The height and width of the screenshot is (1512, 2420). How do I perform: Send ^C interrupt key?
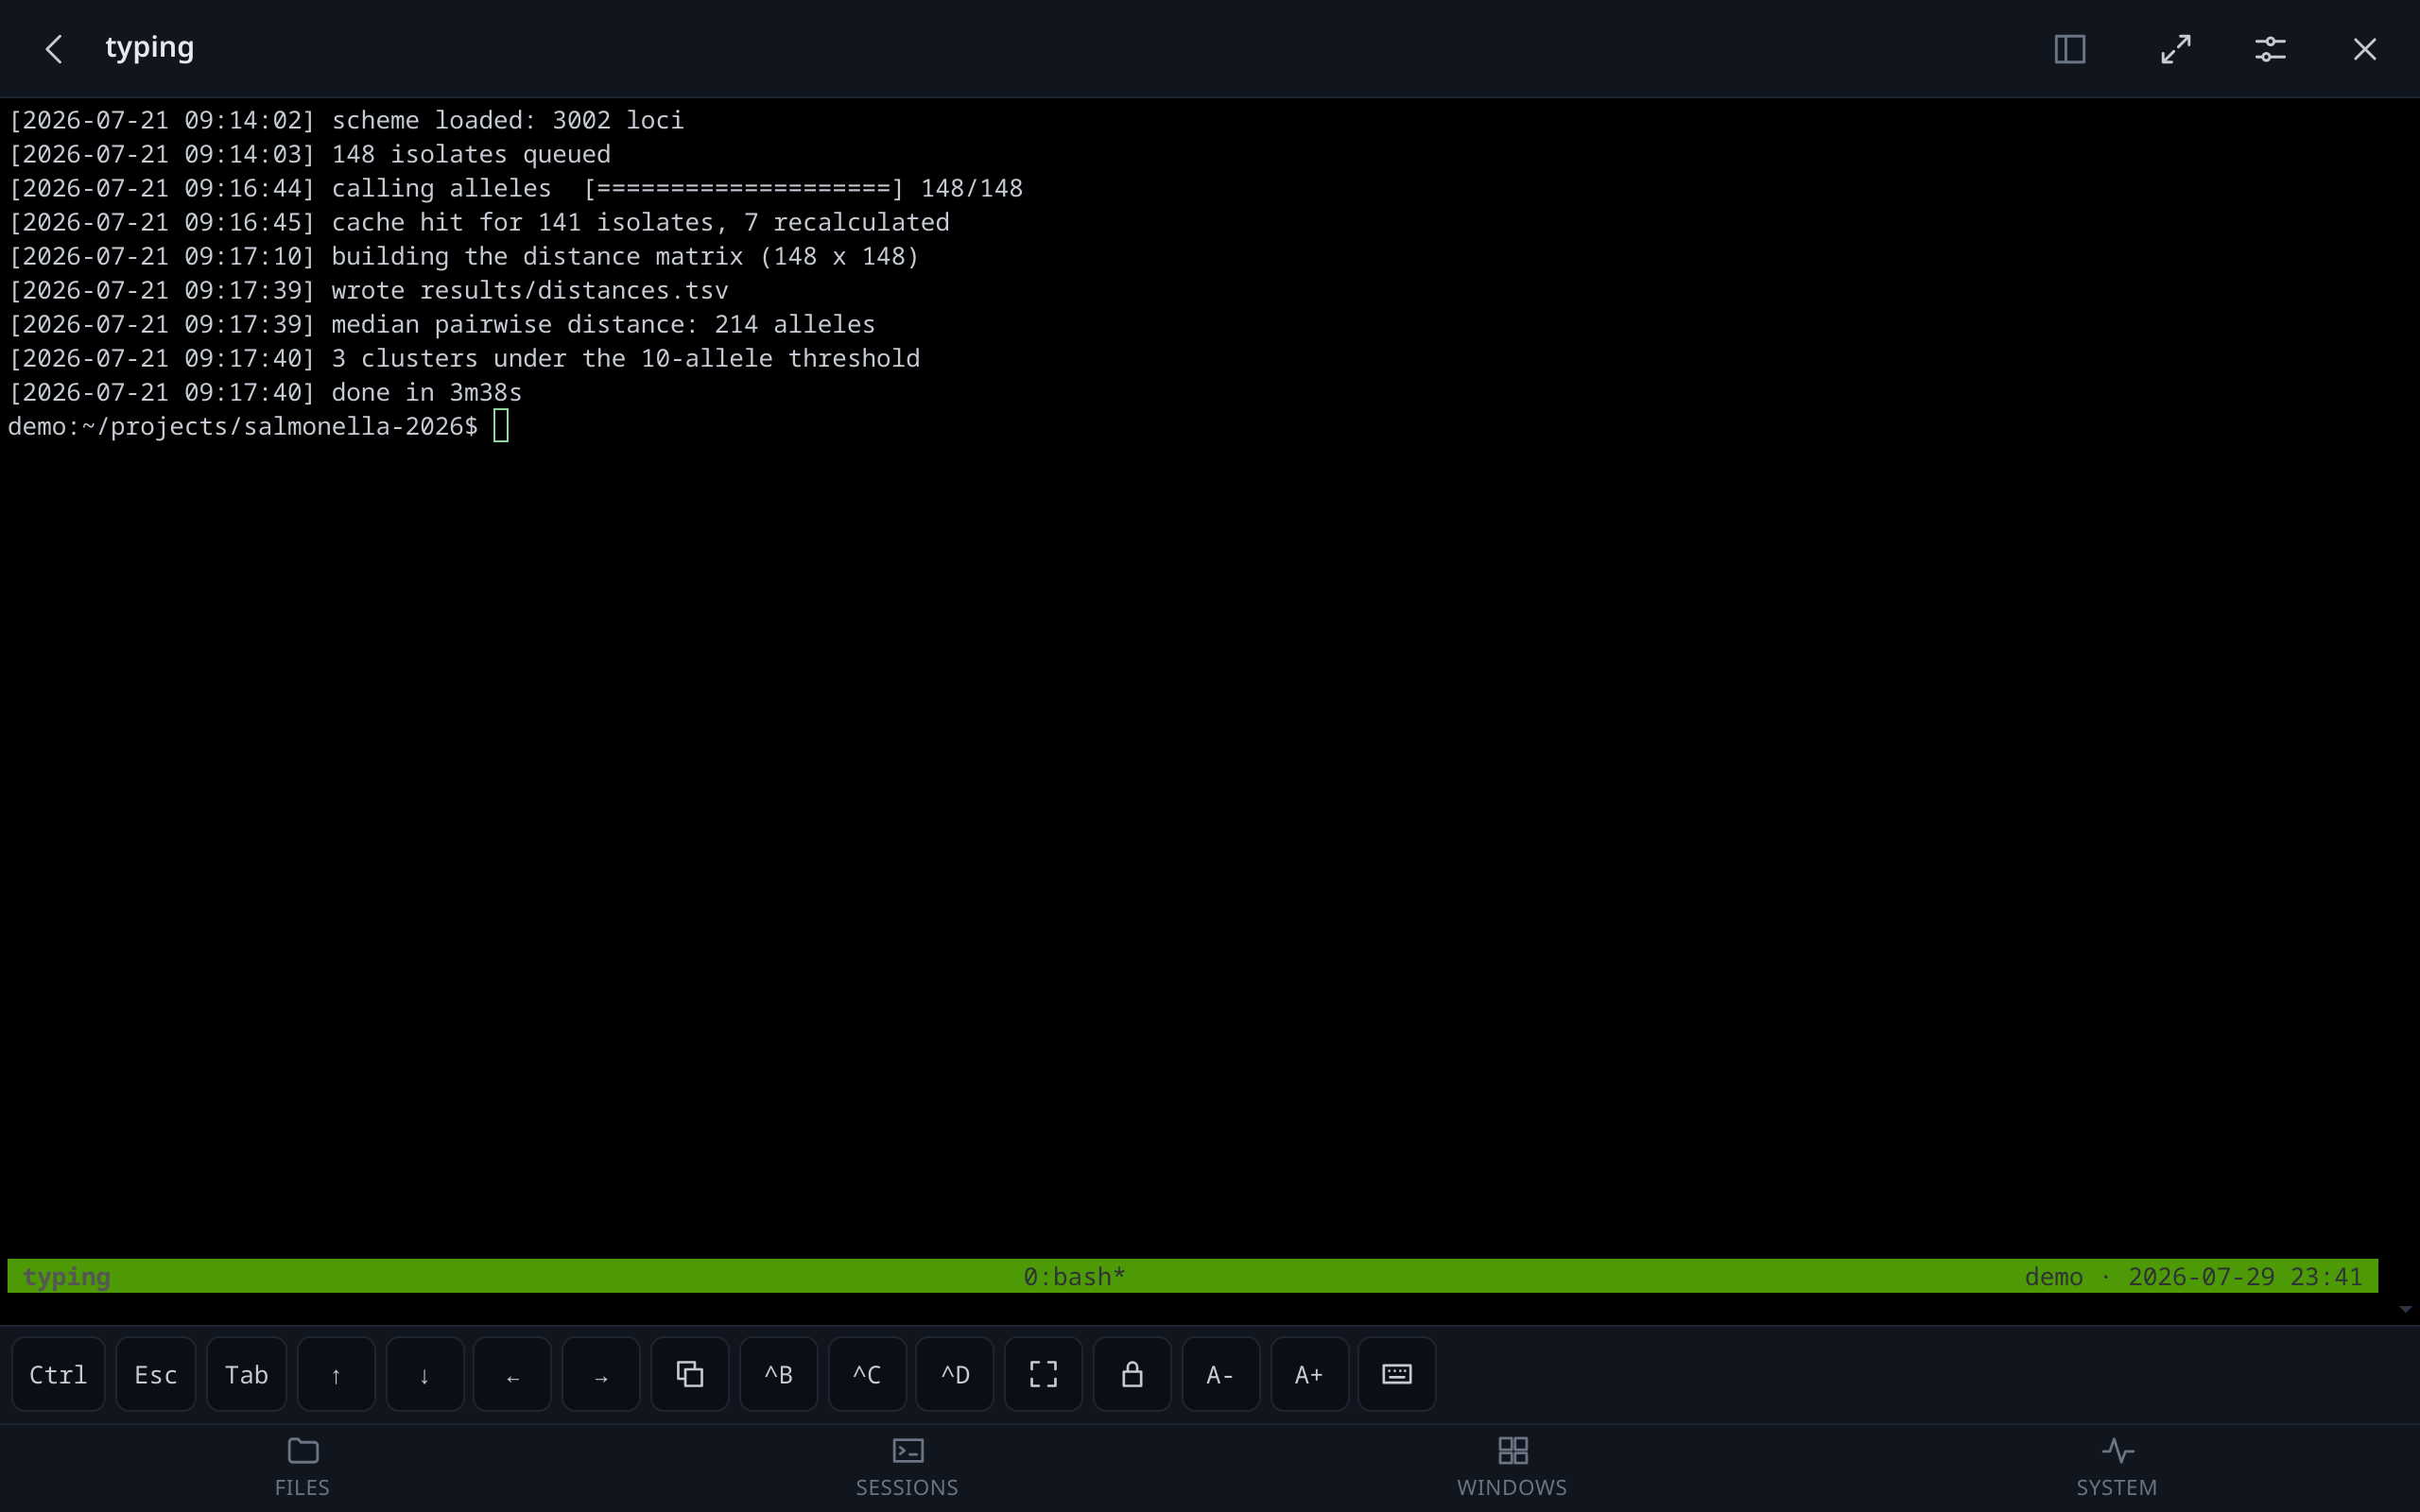pos(867,1374)
